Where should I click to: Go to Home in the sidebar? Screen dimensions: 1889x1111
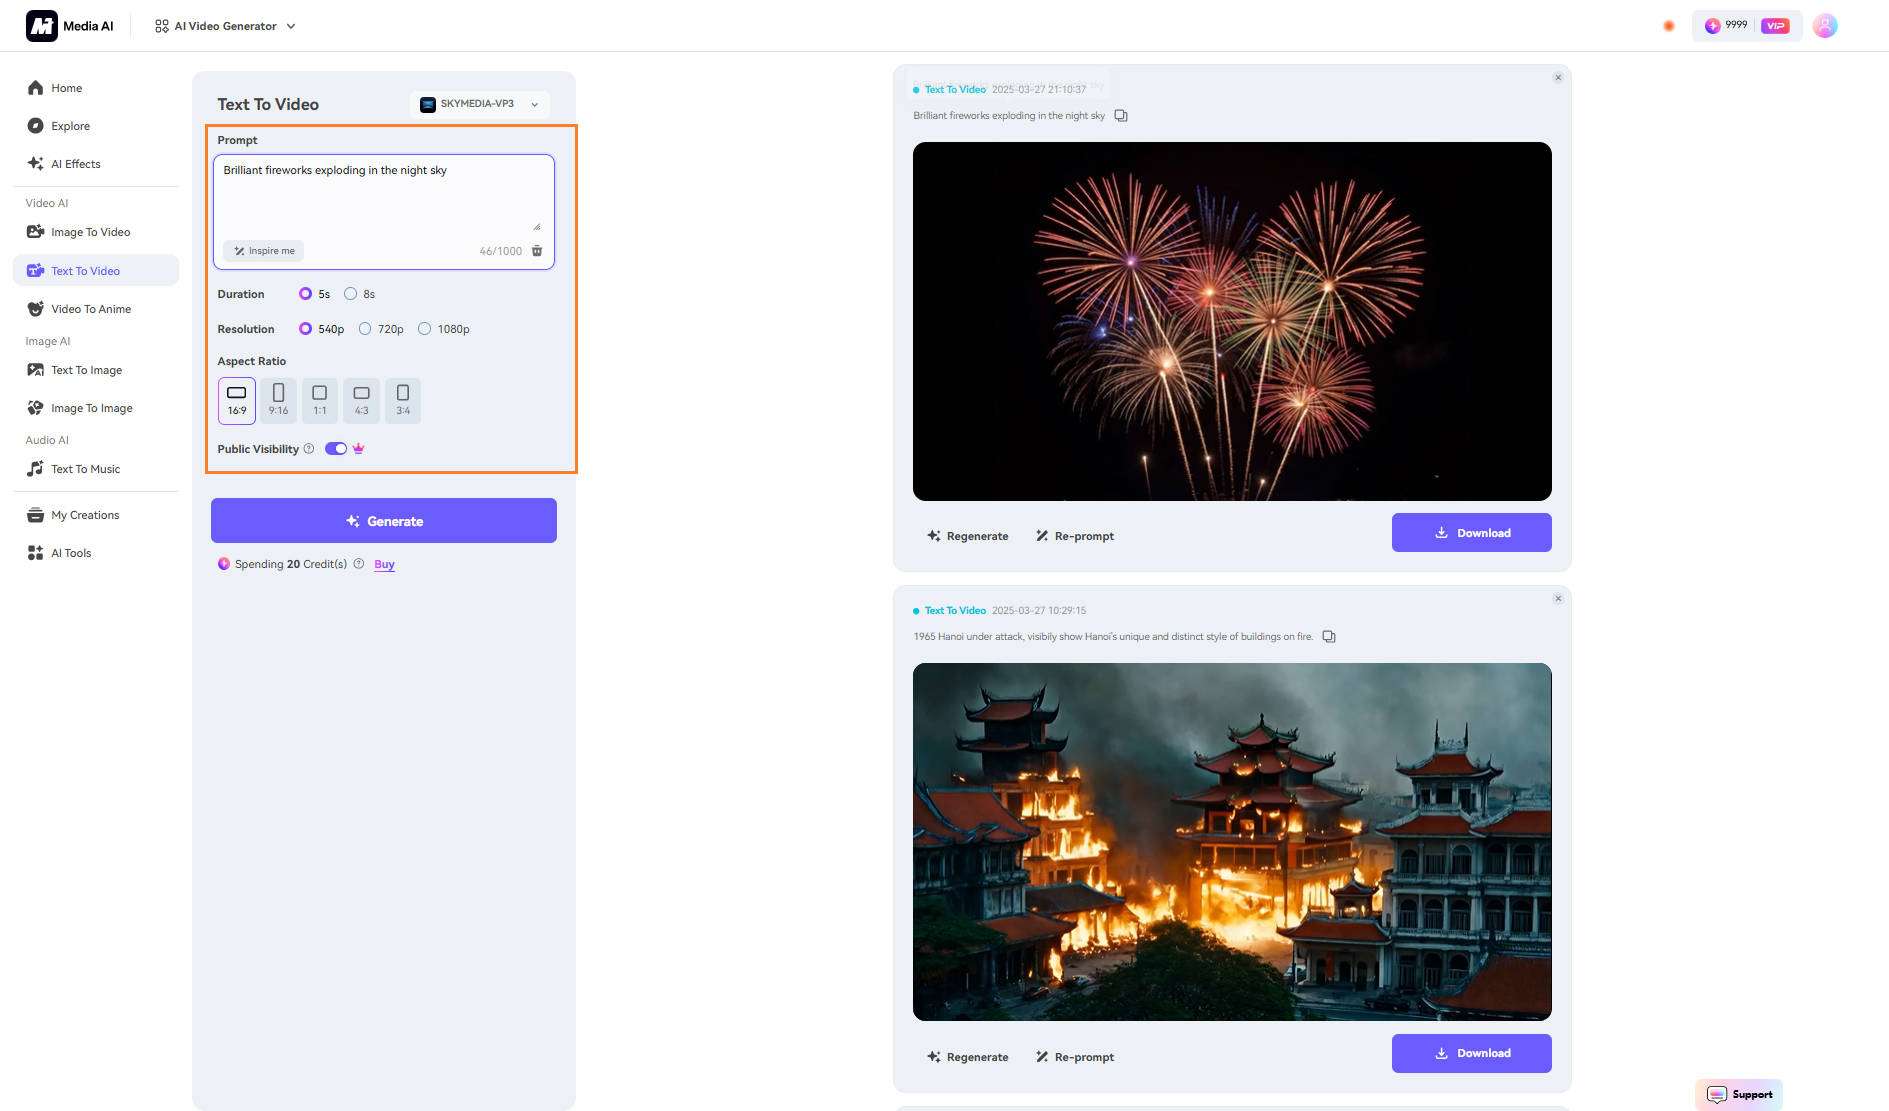96,88
